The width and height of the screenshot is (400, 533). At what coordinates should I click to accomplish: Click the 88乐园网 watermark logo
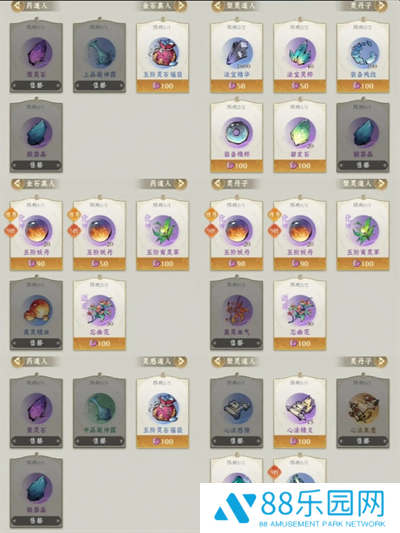pos(300,506)
